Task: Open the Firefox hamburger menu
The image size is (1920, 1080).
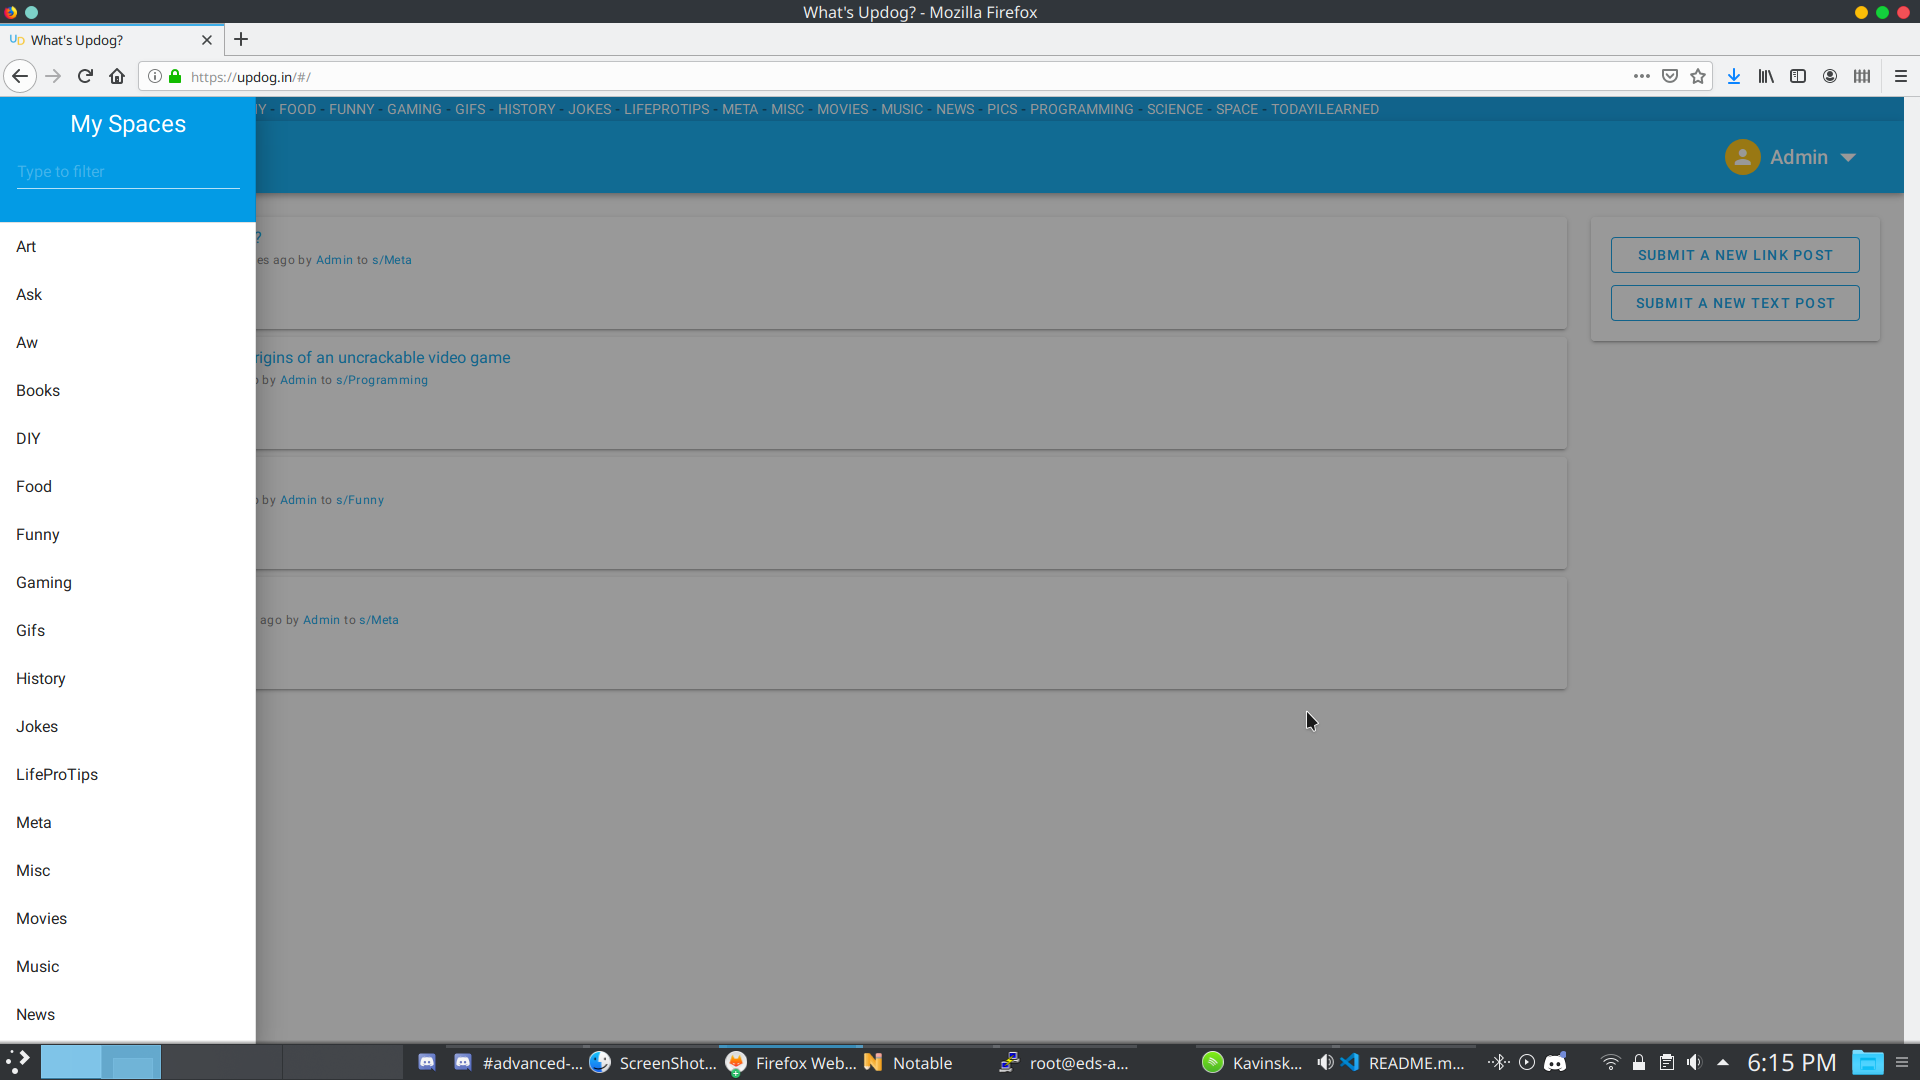Action: [x=1901, y=77]
